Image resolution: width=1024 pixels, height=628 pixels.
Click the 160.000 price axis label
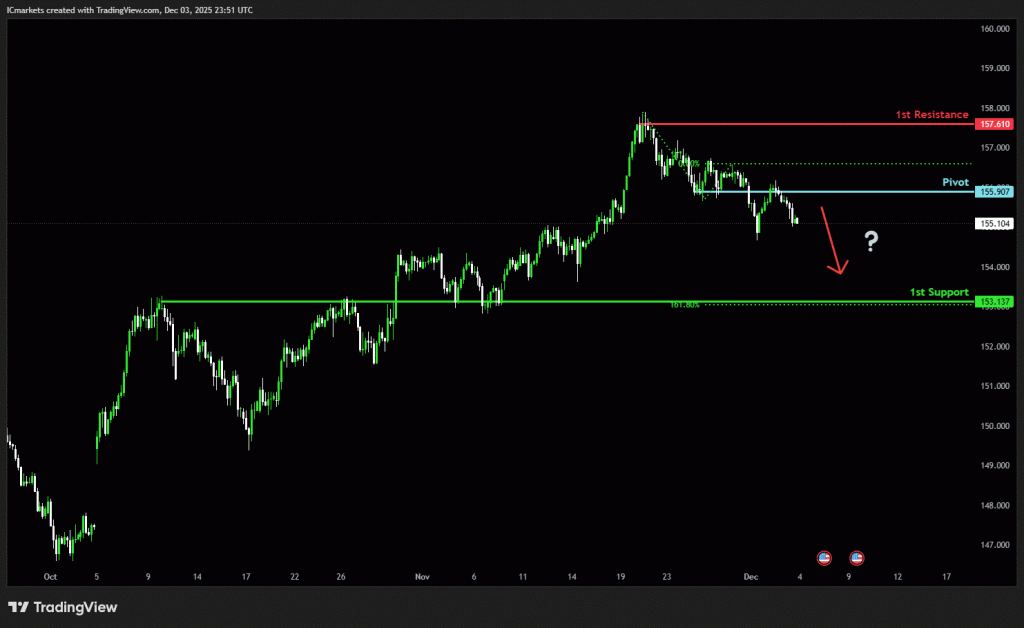click(x=993, y=29)
